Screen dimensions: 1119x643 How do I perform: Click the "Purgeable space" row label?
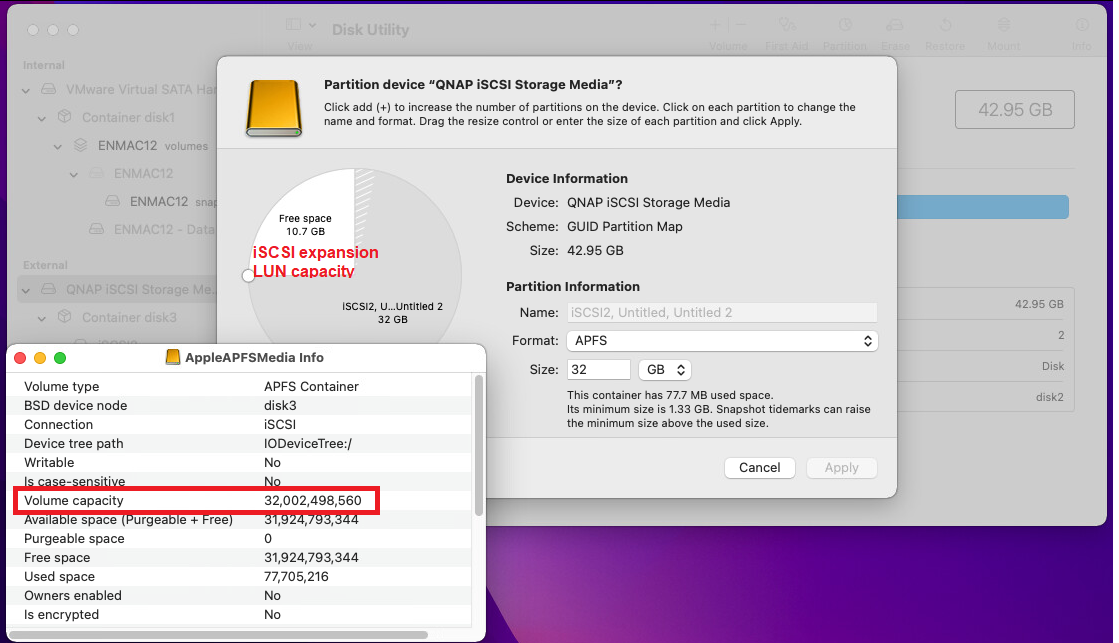coord(74,539)
